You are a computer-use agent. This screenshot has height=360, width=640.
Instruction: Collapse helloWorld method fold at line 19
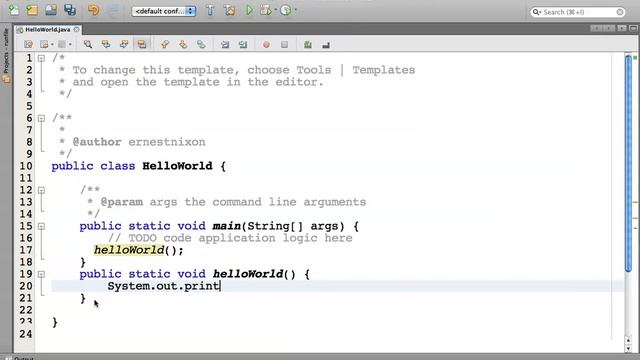point(41,274)
